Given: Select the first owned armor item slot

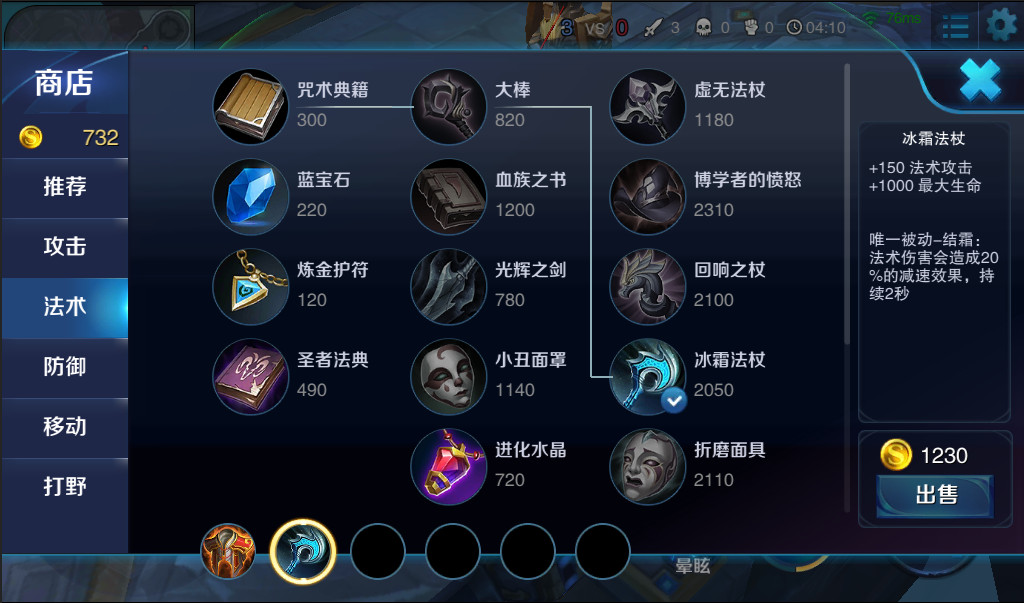Looking at the screenshot, I should (228, 551).
